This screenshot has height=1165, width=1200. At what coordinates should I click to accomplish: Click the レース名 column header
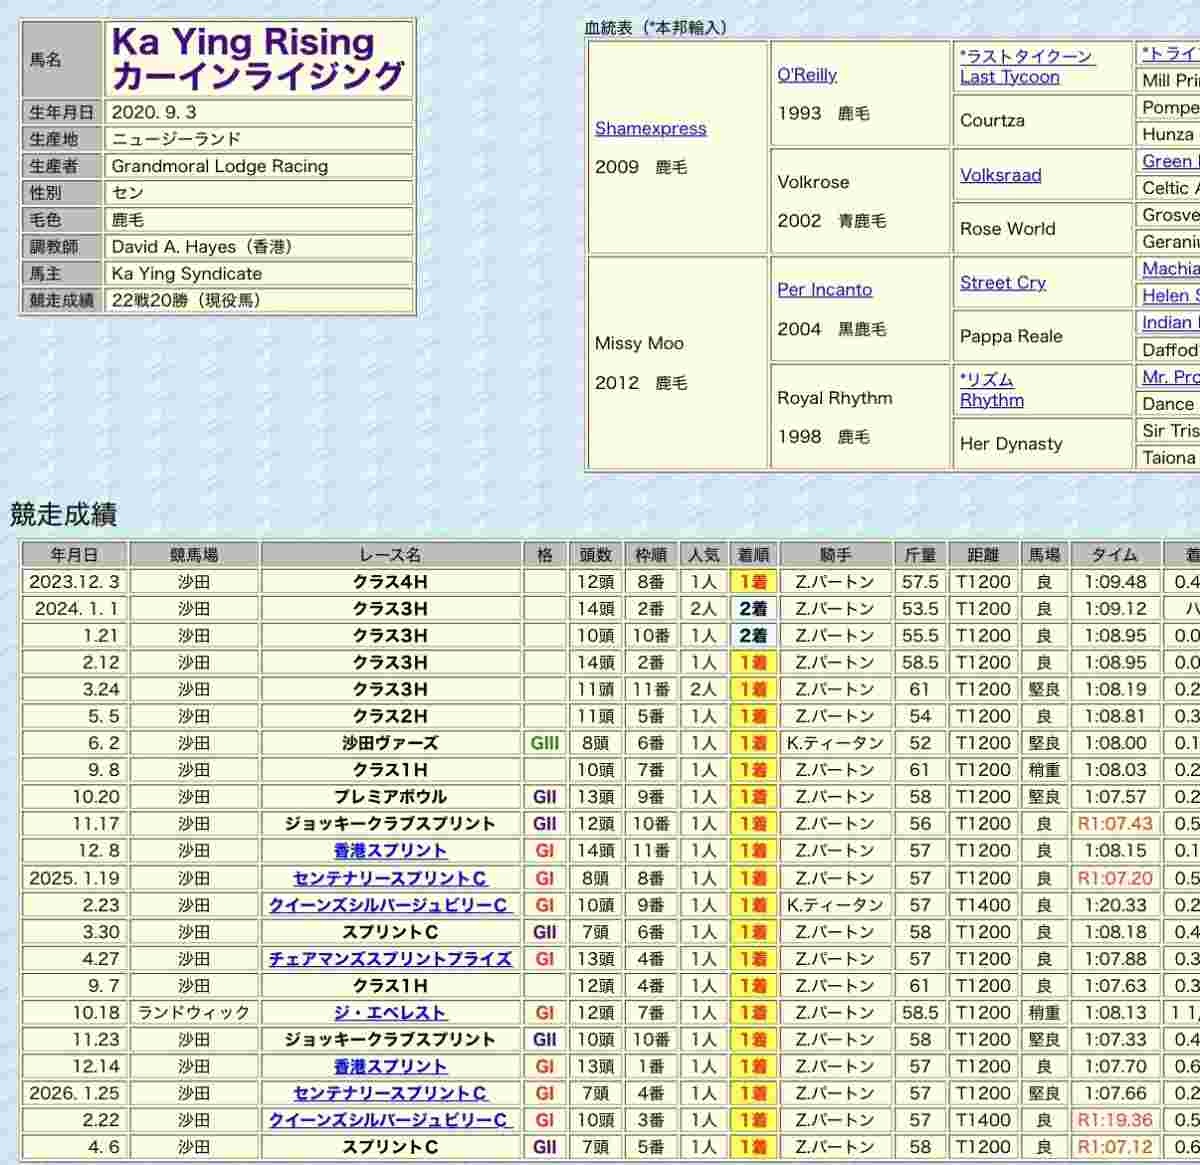tap(390, 555)
